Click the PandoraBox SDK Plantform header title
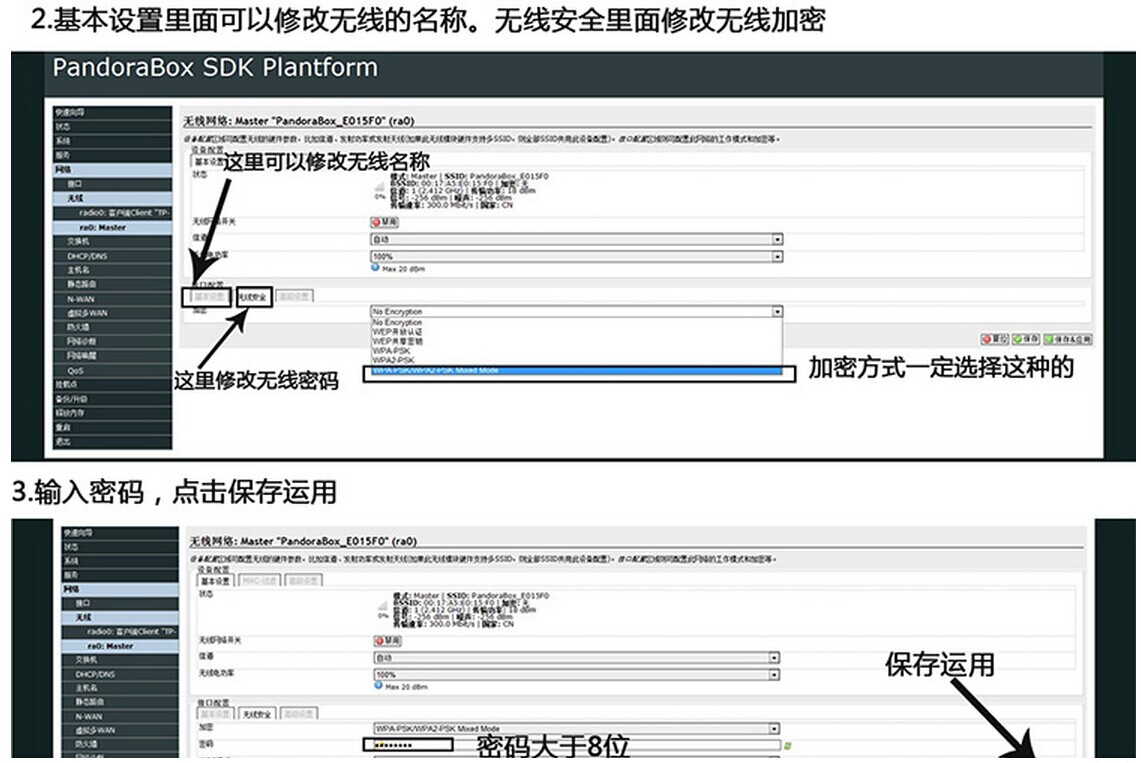1141x763 pixels. click(x=215, y=68)
